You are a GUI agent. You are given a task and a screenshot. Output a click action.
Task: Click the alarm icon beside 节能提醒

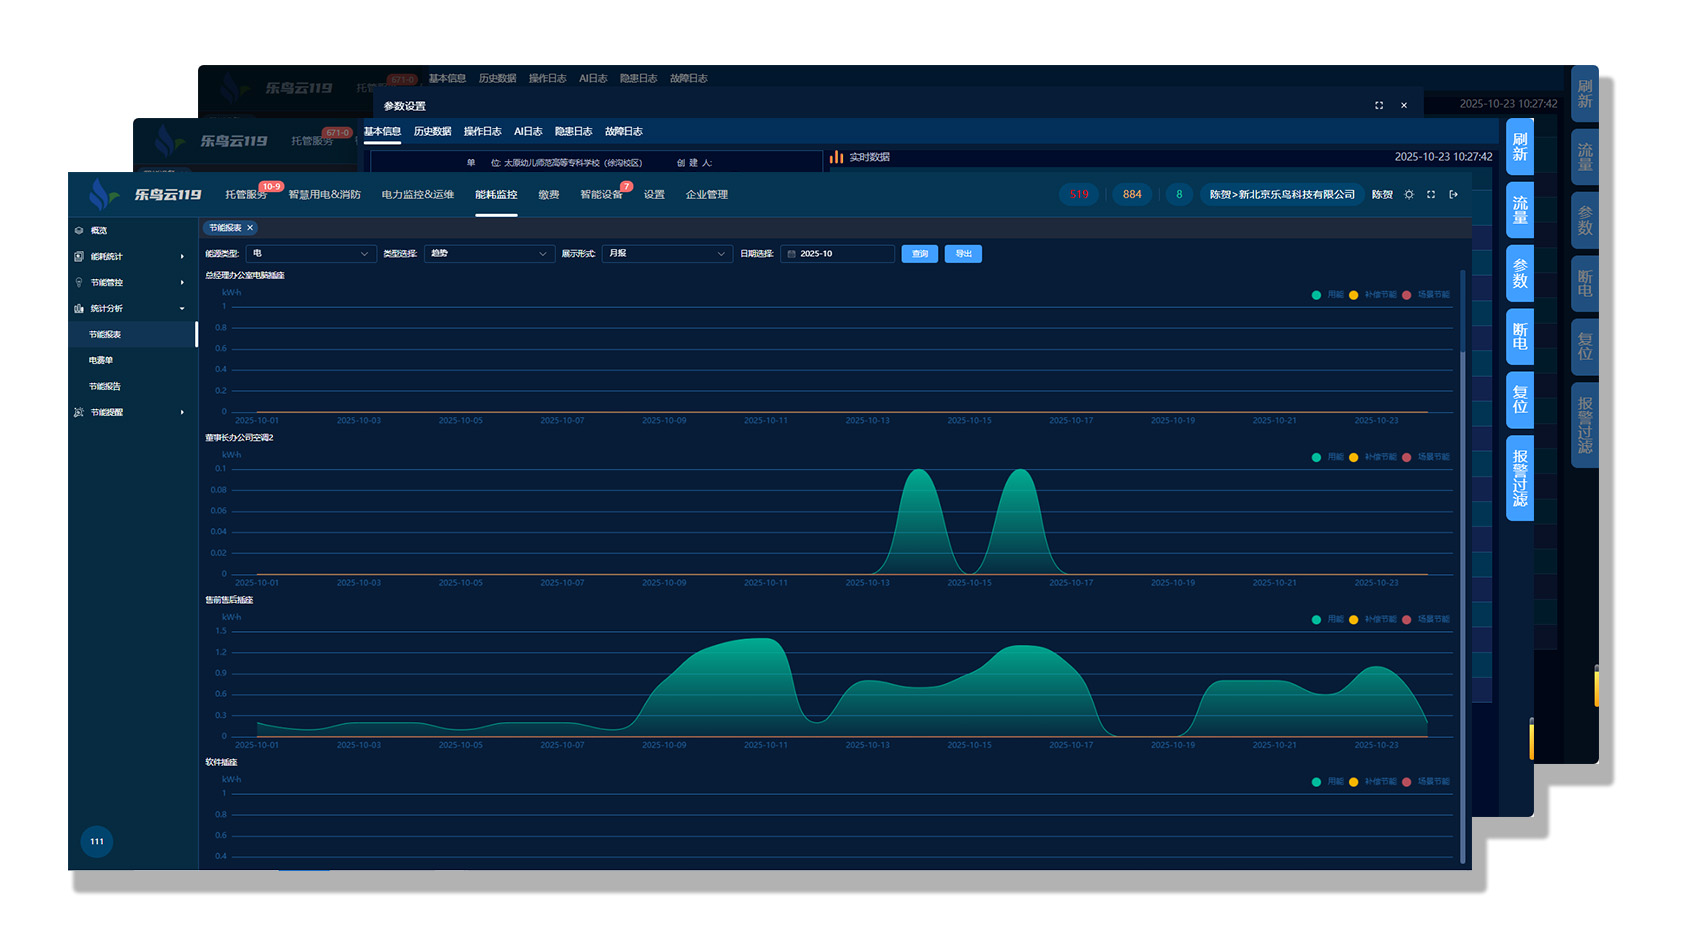(79, 413)
